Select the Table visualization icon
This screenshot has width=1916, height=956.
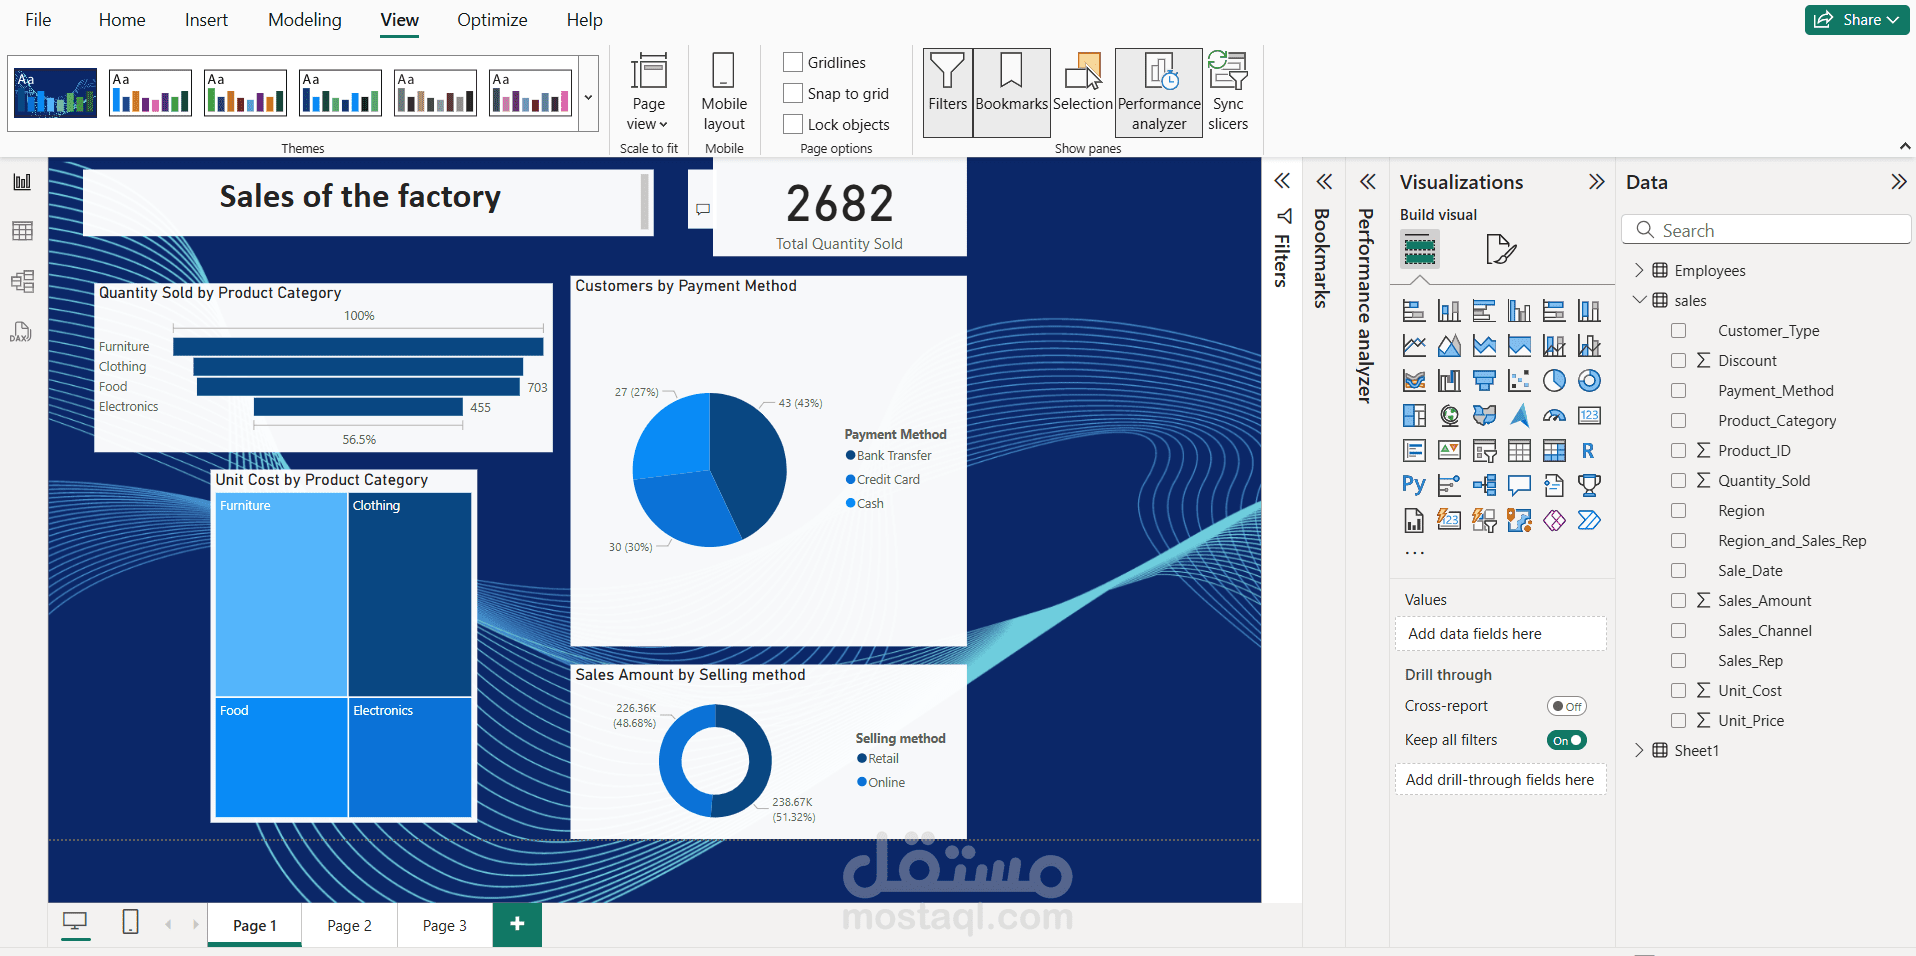(1519, 451)
